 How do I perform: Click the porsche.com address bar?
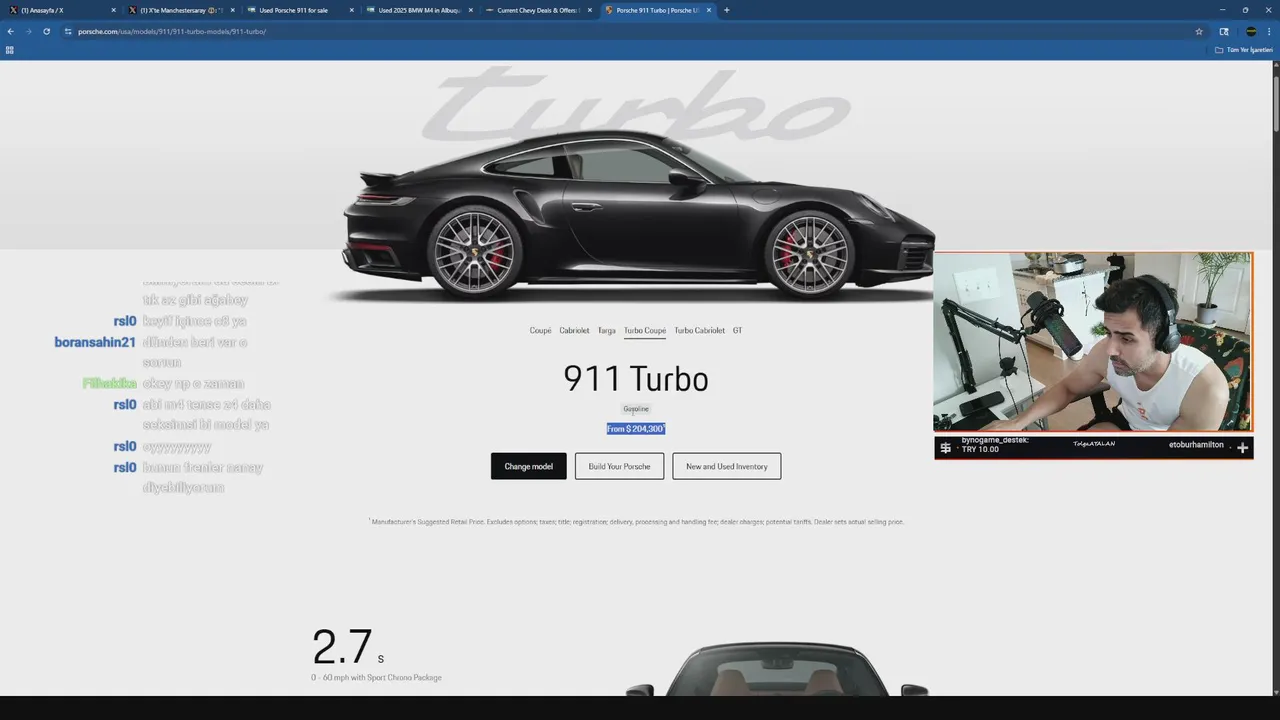click(630, 31)
